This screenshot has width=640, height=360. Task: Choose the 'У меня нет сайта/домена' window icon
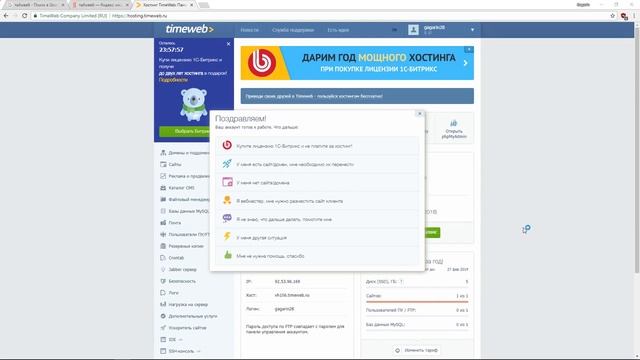pos(227,182)
